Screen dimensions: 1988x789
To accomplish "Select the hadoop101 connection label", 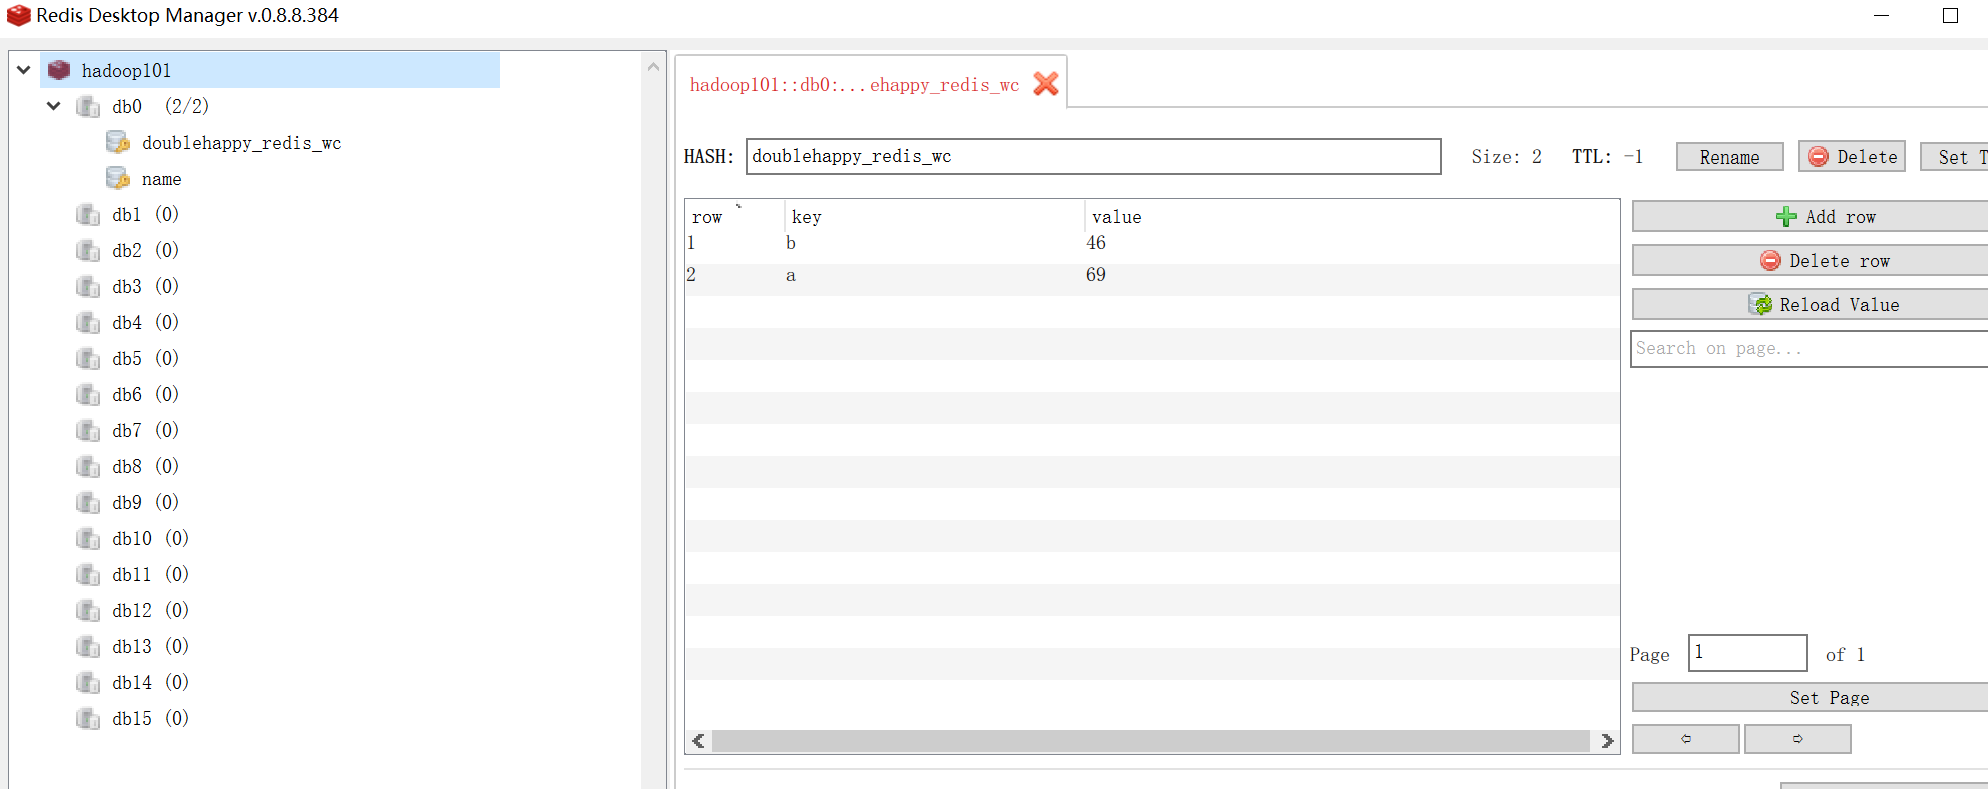I will pos(126,71).
